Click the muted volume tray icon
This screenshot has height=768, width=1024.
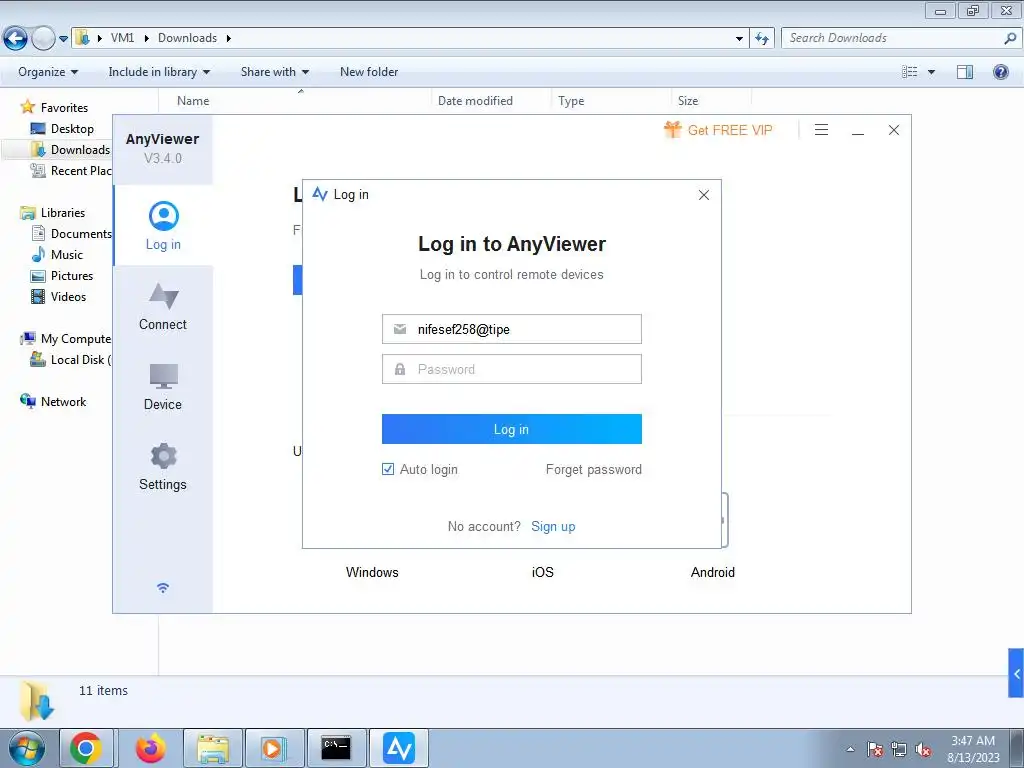[x=923, y=750]
